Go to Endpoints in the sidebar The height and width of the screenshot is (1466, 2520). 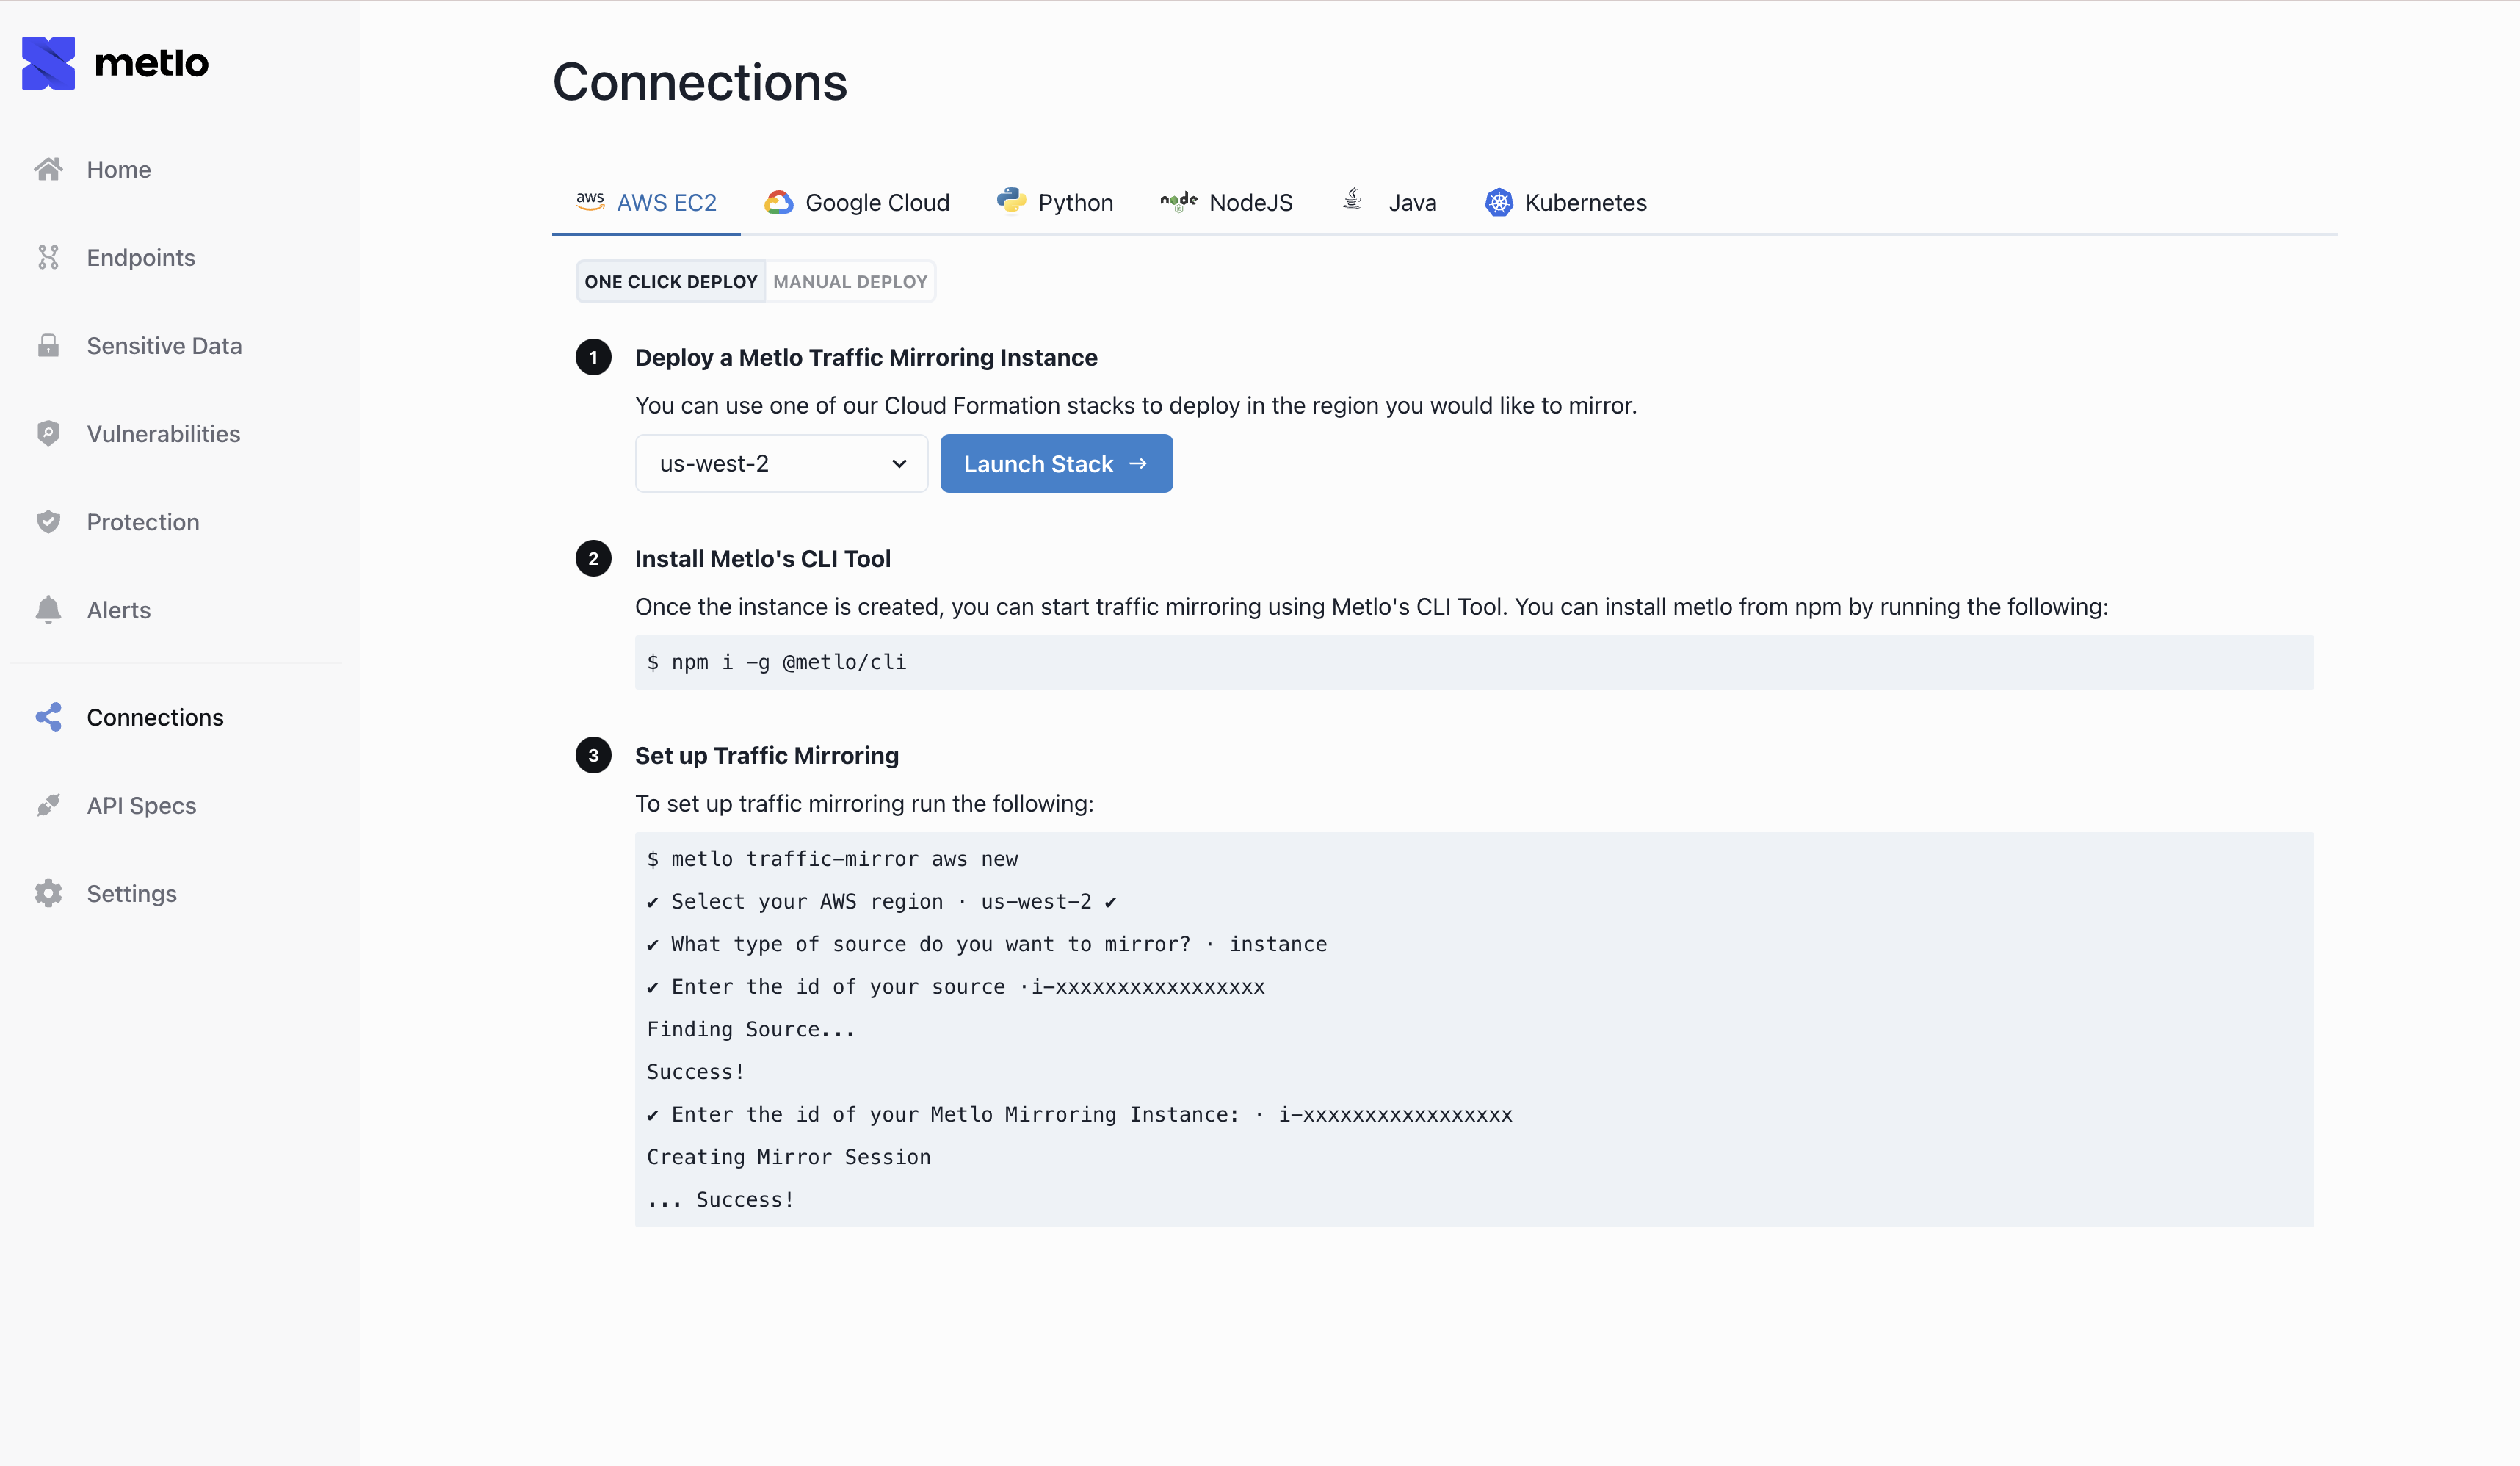(x=141, y=257)
